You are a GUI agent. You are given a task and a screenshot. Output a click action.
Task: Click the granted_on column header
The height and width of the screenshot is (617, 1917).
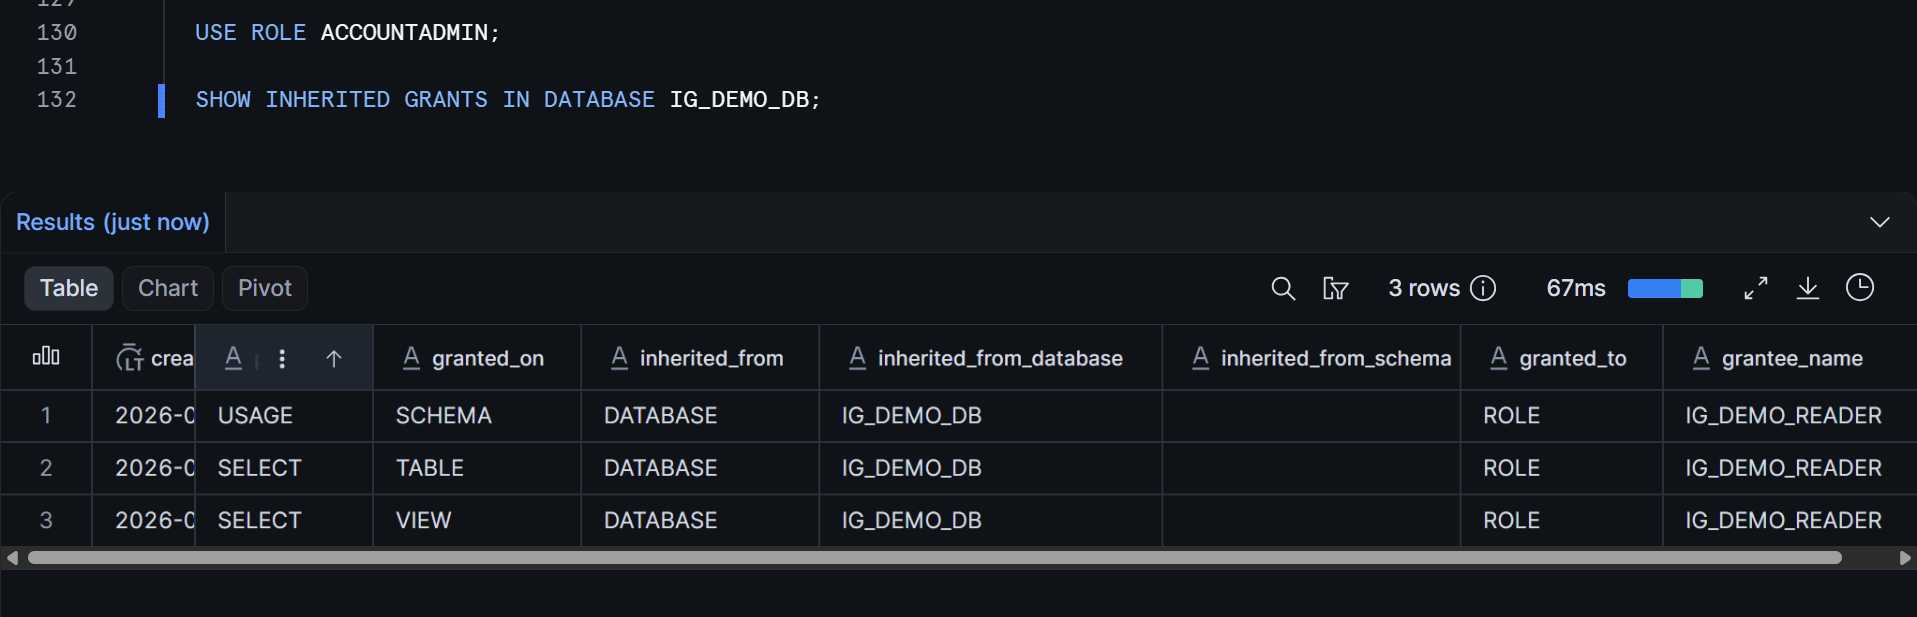[477, 358]
